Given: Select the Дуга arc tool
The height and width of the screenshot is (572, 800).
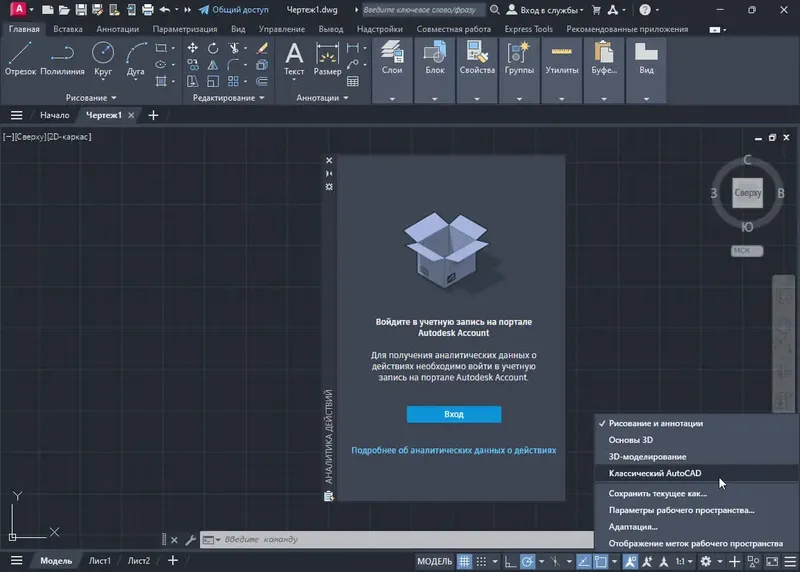Looking at the screenshot, I should pyautogui.click(x=136, y=60).
